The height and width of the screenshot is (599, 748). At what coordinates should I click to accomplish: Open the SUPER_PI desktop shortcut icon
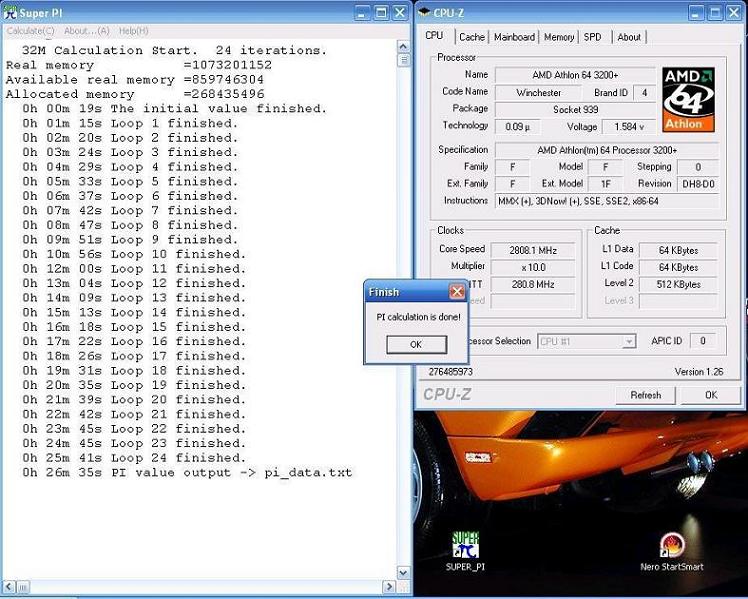pos(465,546)
